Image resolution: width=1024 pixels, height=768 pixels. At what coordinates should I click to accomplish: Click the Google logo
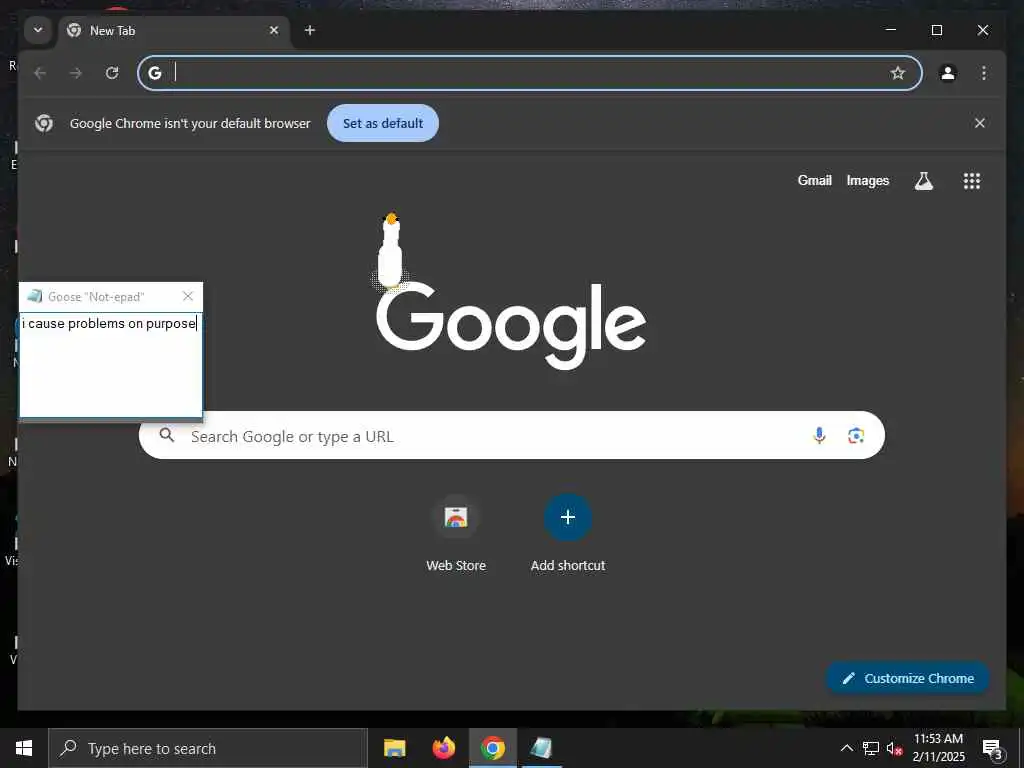511,325
